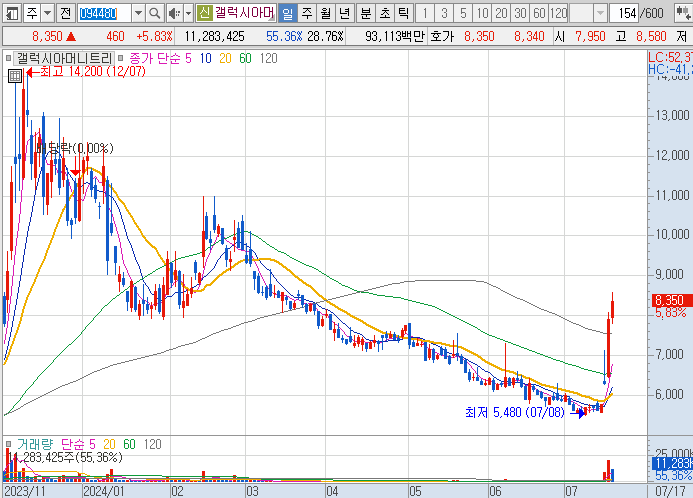Click the 07/17 date in bottom corner
The width and height of the screenshot is (693, 498).
click(x=670, y=491)
